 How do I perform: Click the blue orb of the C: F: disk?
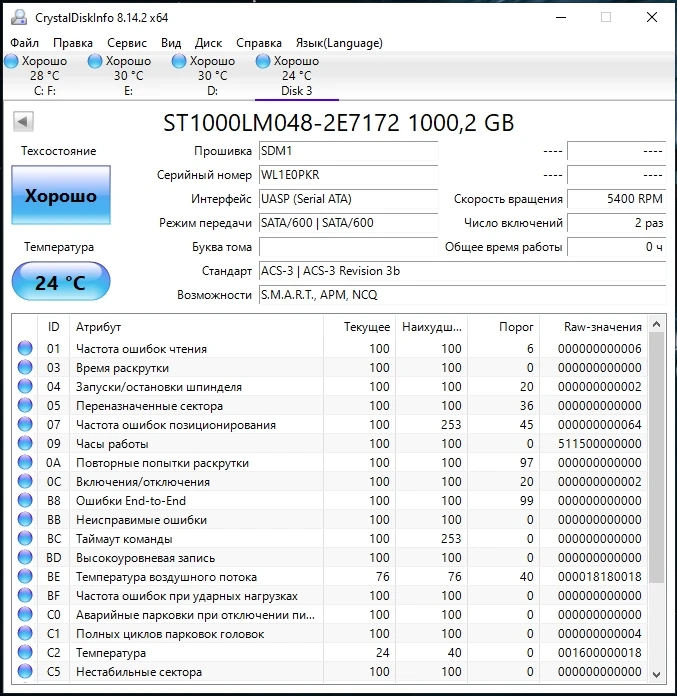click(11, 62)
